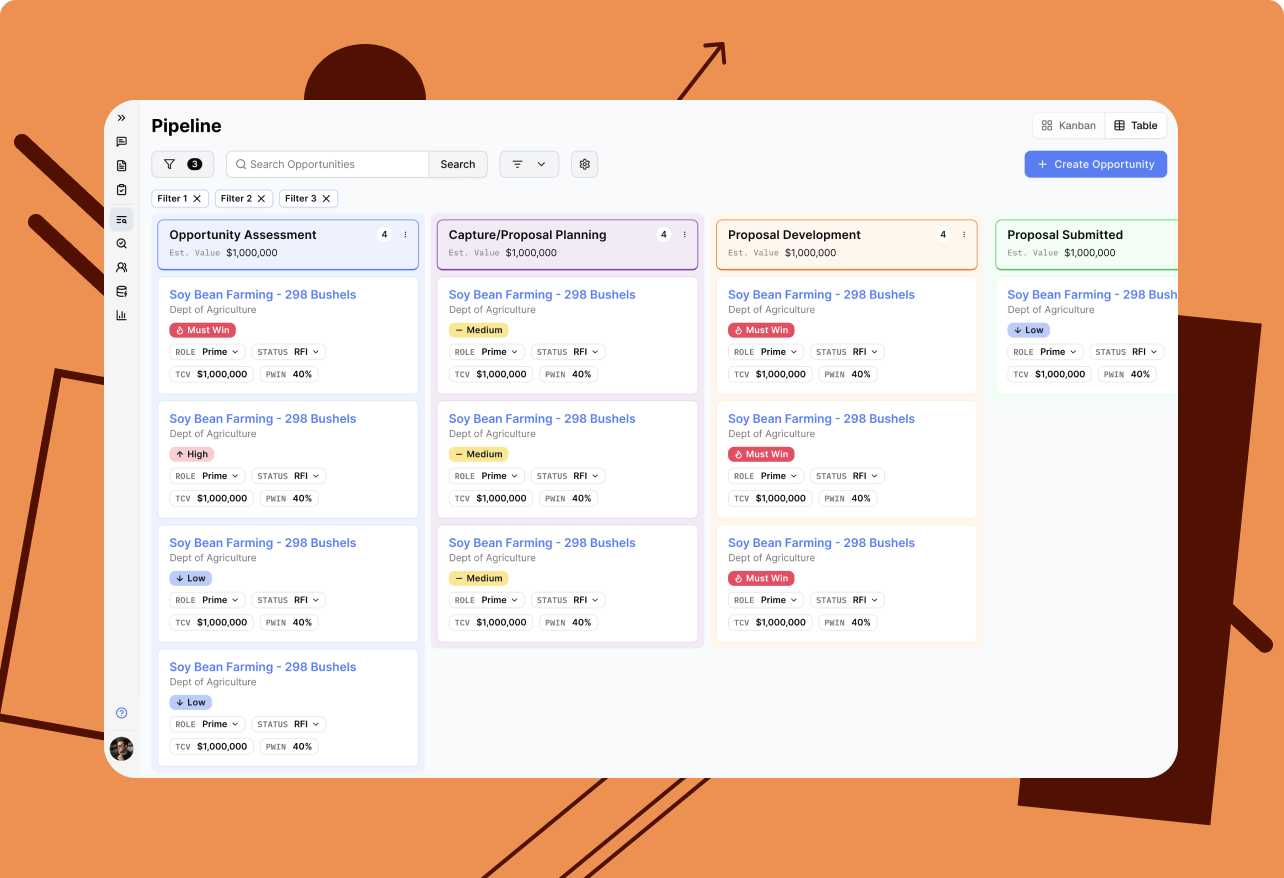The height and width of the screenshot is (878, 1284).
Task: Remove Filter 2 chip with its X
Action: (261, 198)
